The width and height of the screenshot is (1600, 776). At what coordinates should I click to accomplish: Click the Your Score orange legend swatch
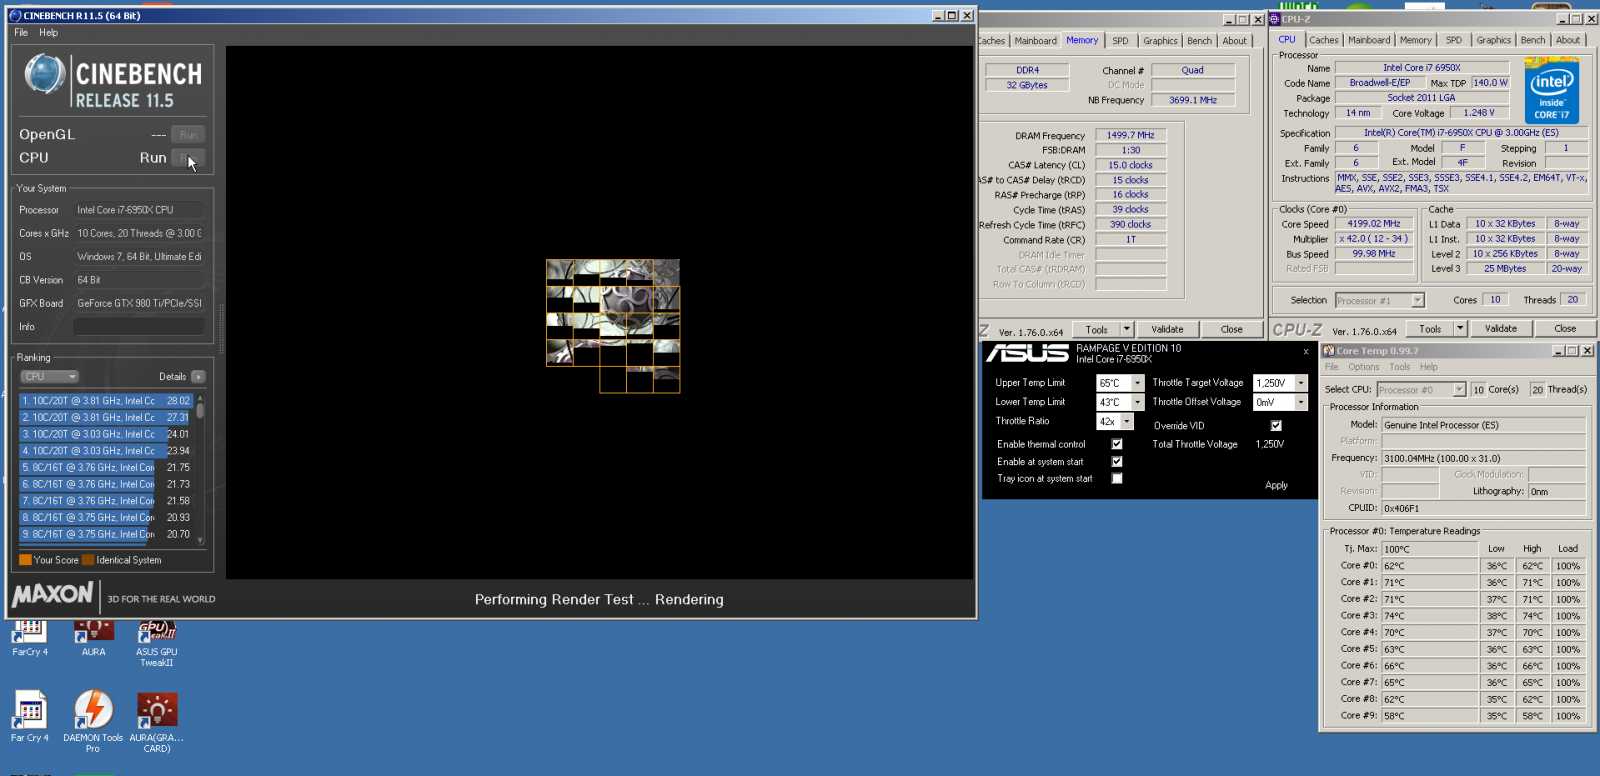(25, 560)
